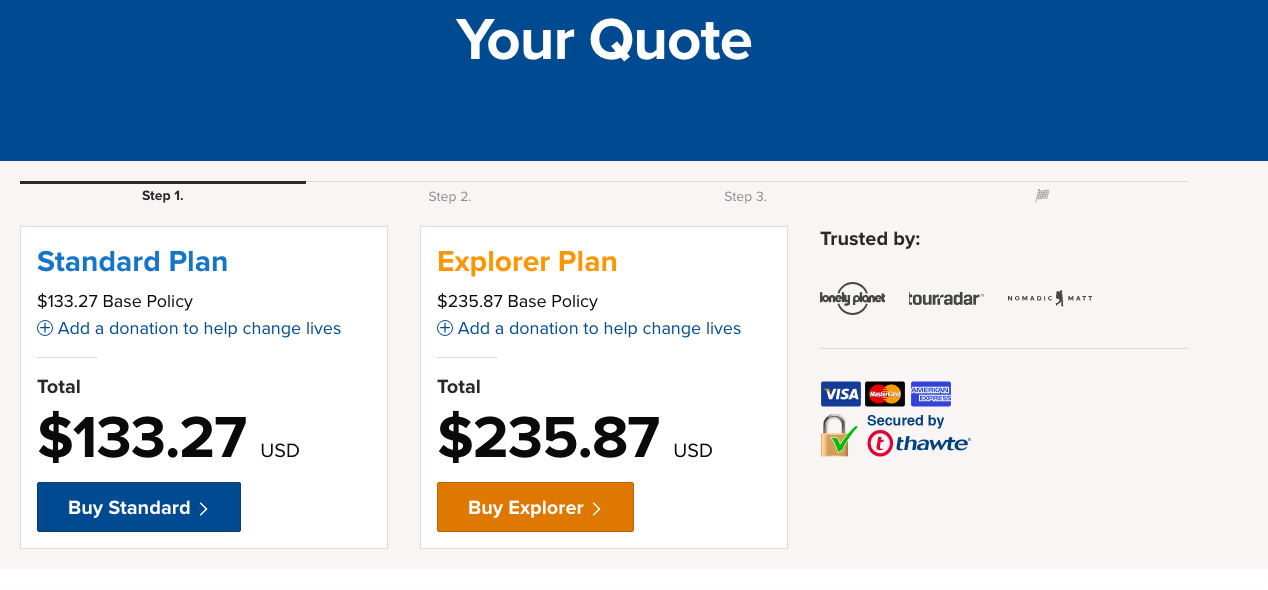Expand the donation option under Explorer Plan
The width and height of the screenshot is (1268, 590).
[598, 328]
